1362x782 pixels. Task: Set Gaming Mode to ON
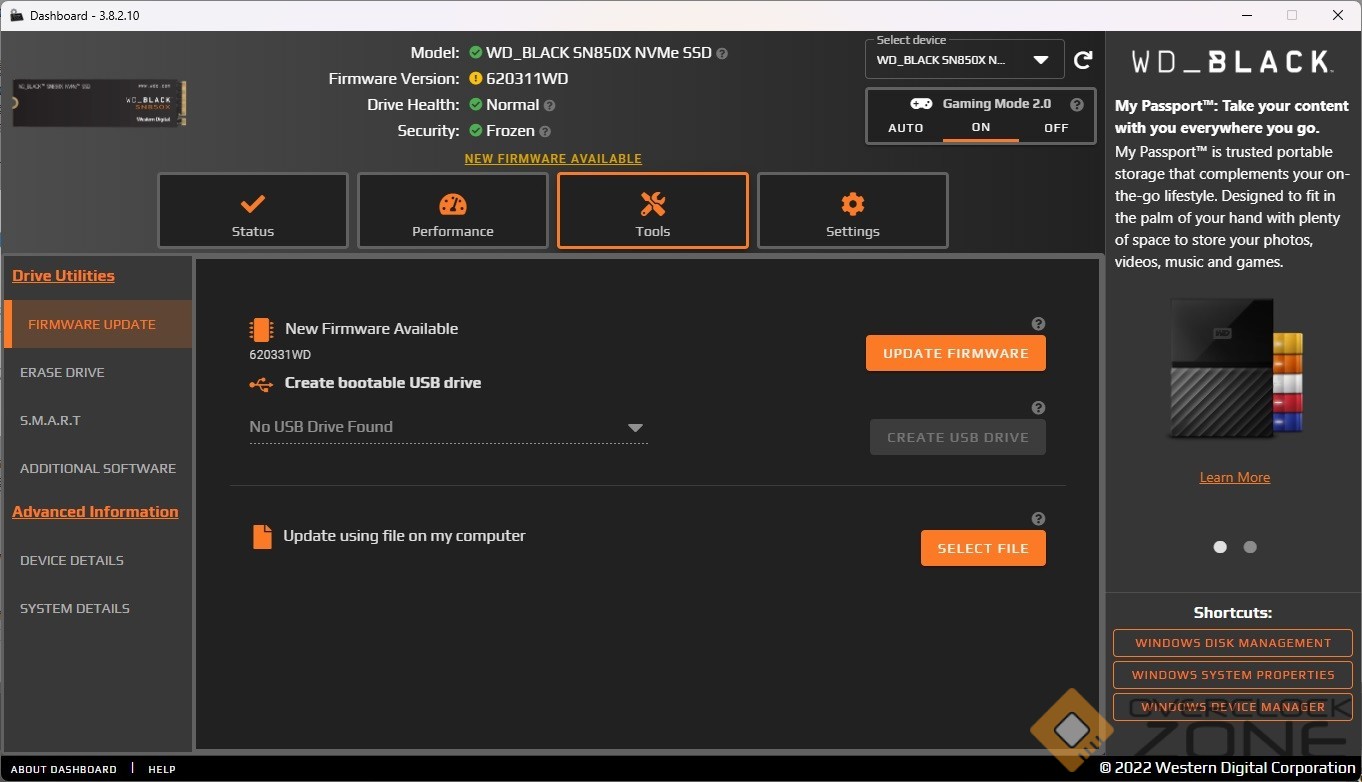(981, 128)
